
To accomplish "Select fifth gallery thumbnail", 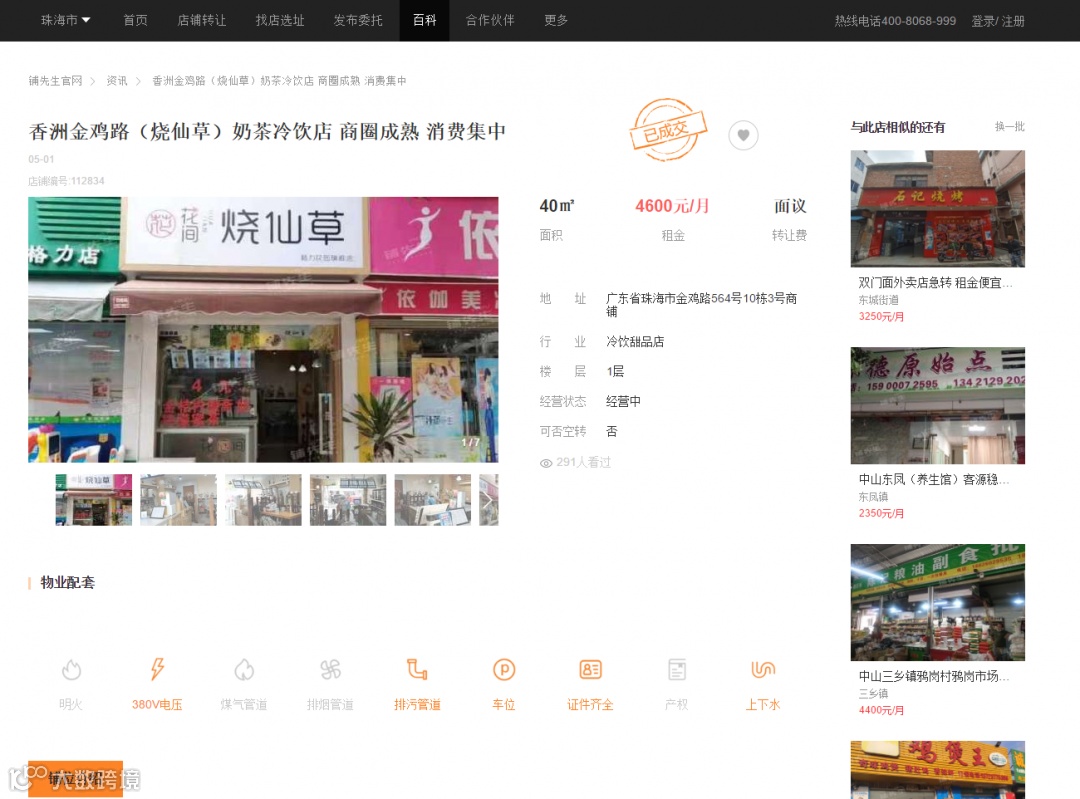I will (x=433, y=500).
